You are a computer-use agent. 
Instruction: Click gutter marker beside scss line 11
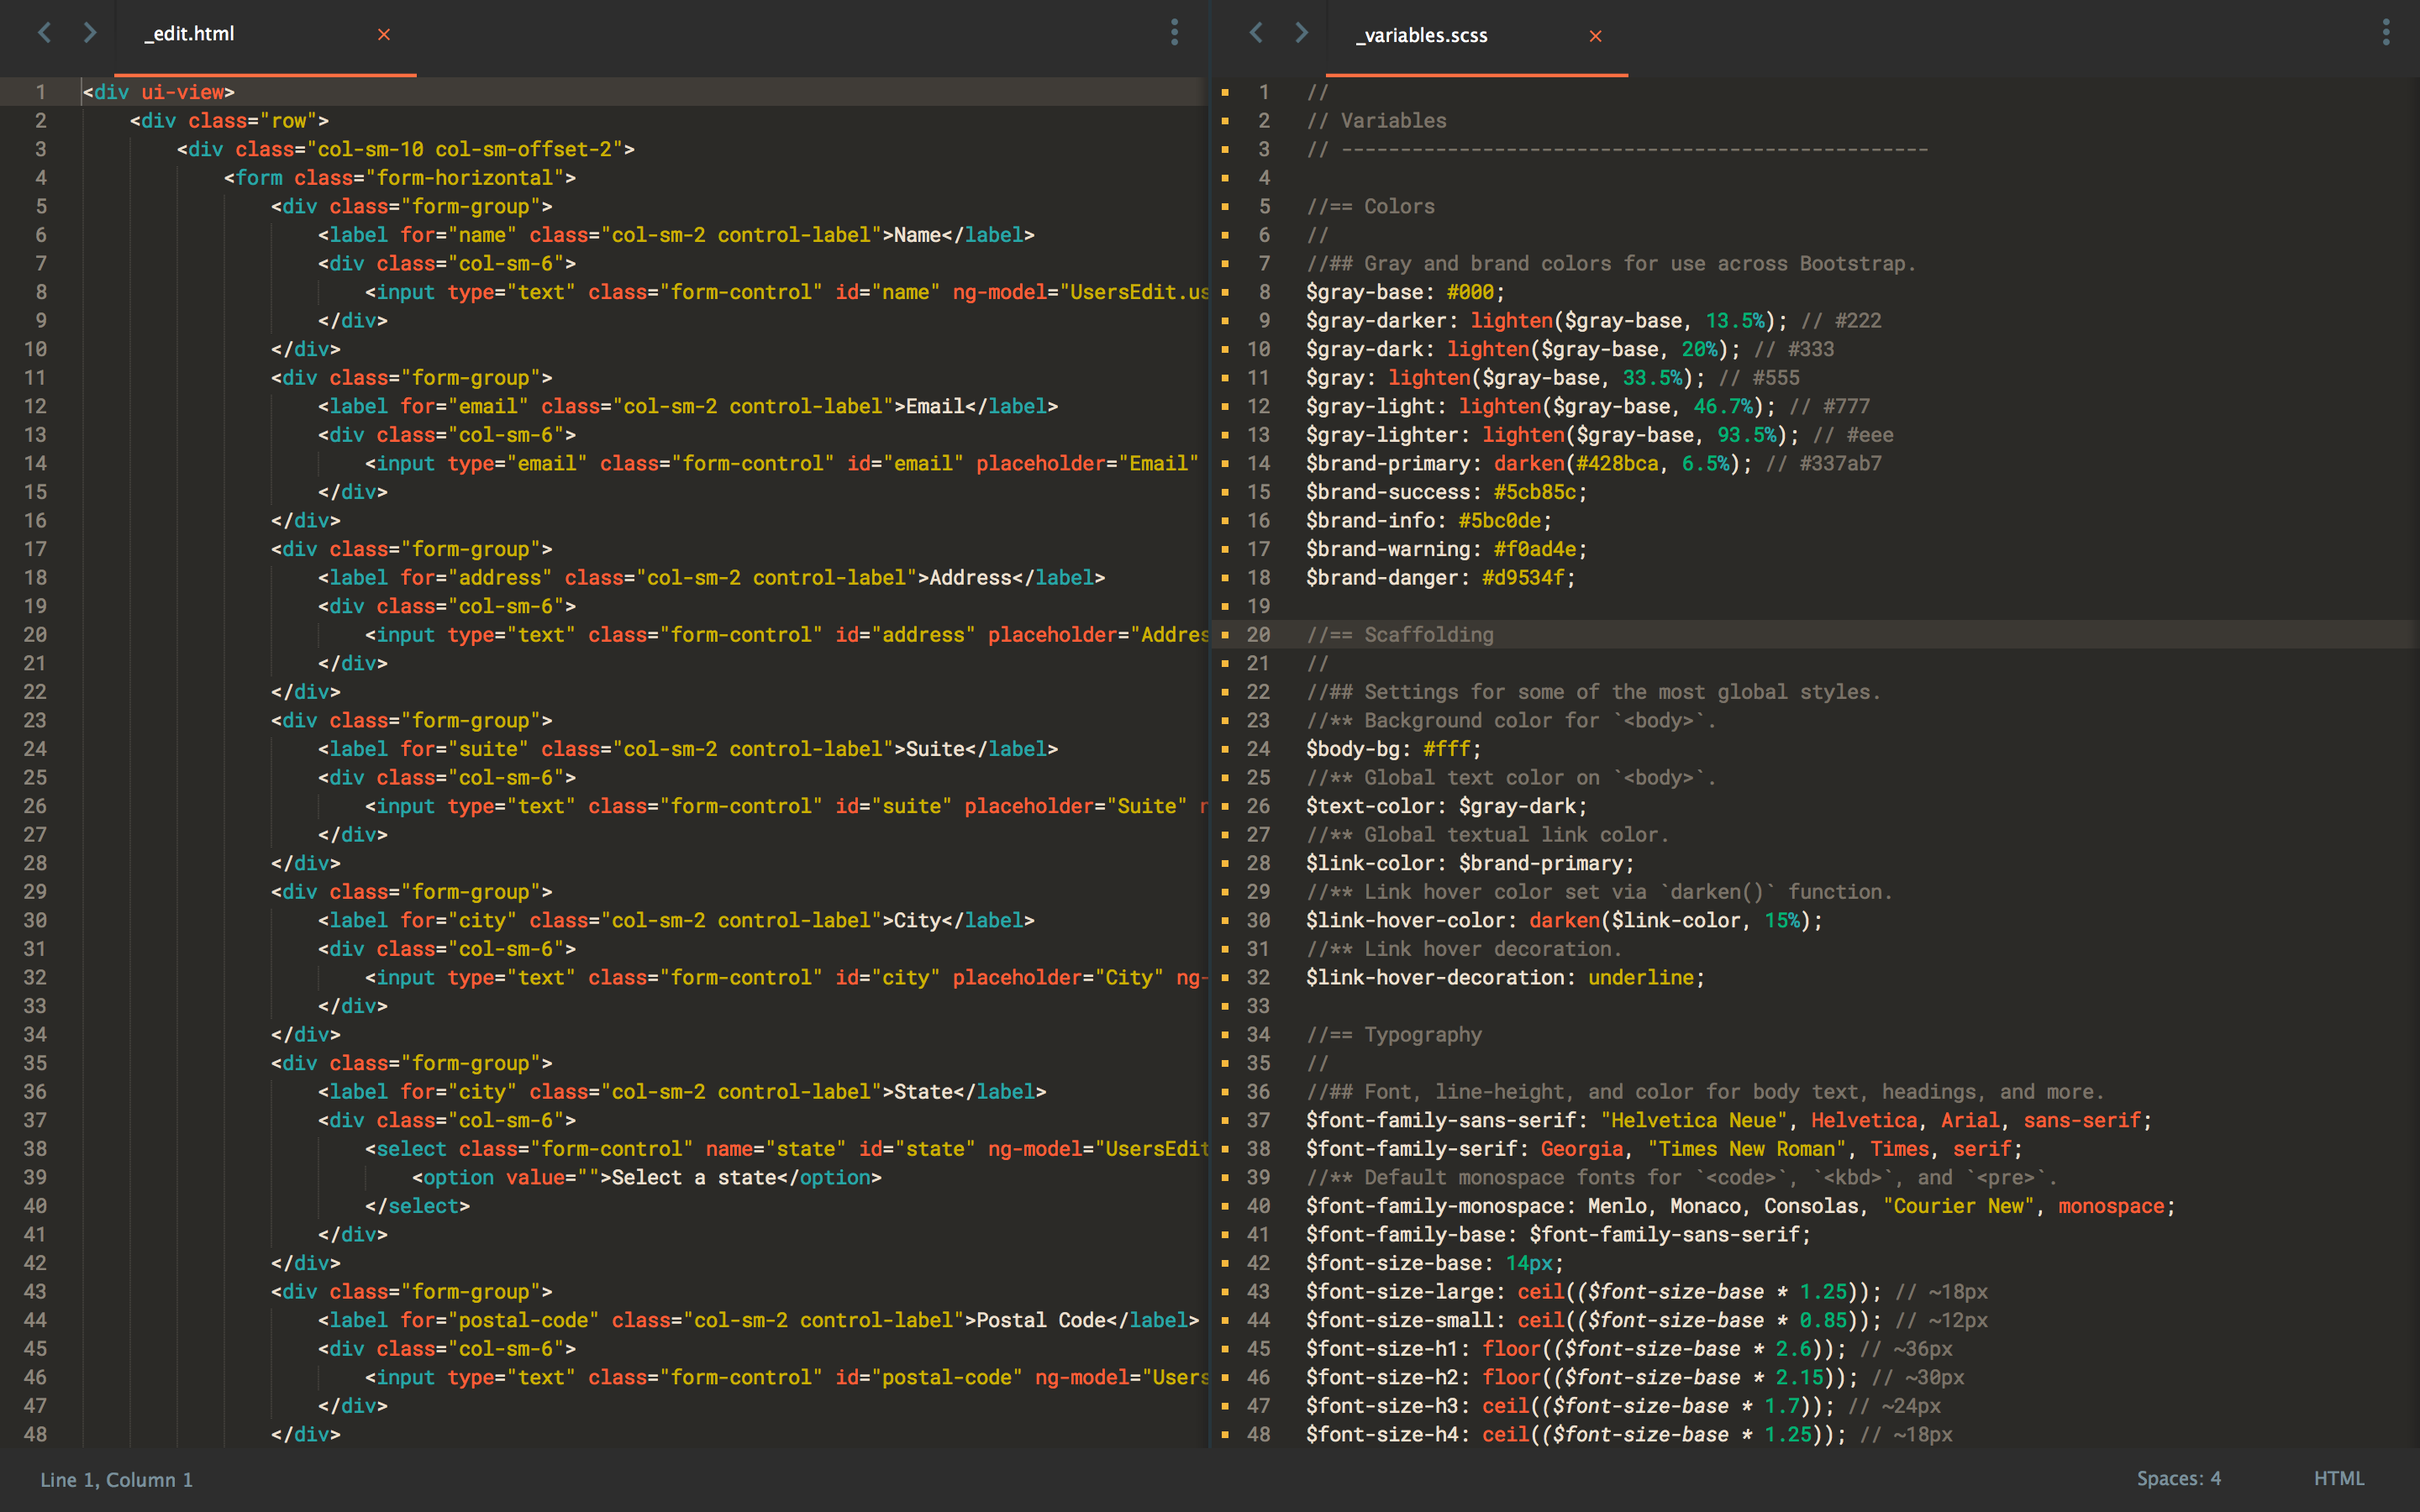(1225, 378)
